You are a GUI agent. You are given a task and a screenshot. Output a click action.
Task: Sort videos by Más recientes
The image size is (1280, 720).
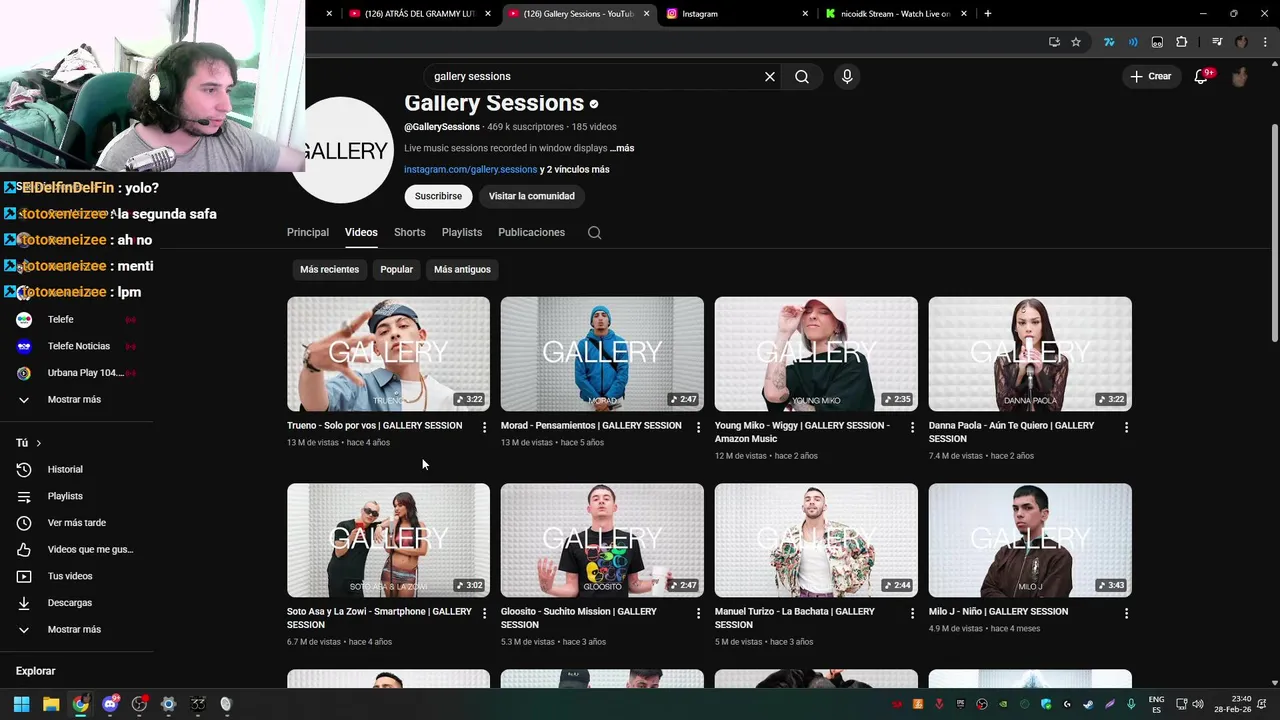(x=329, y=269)
